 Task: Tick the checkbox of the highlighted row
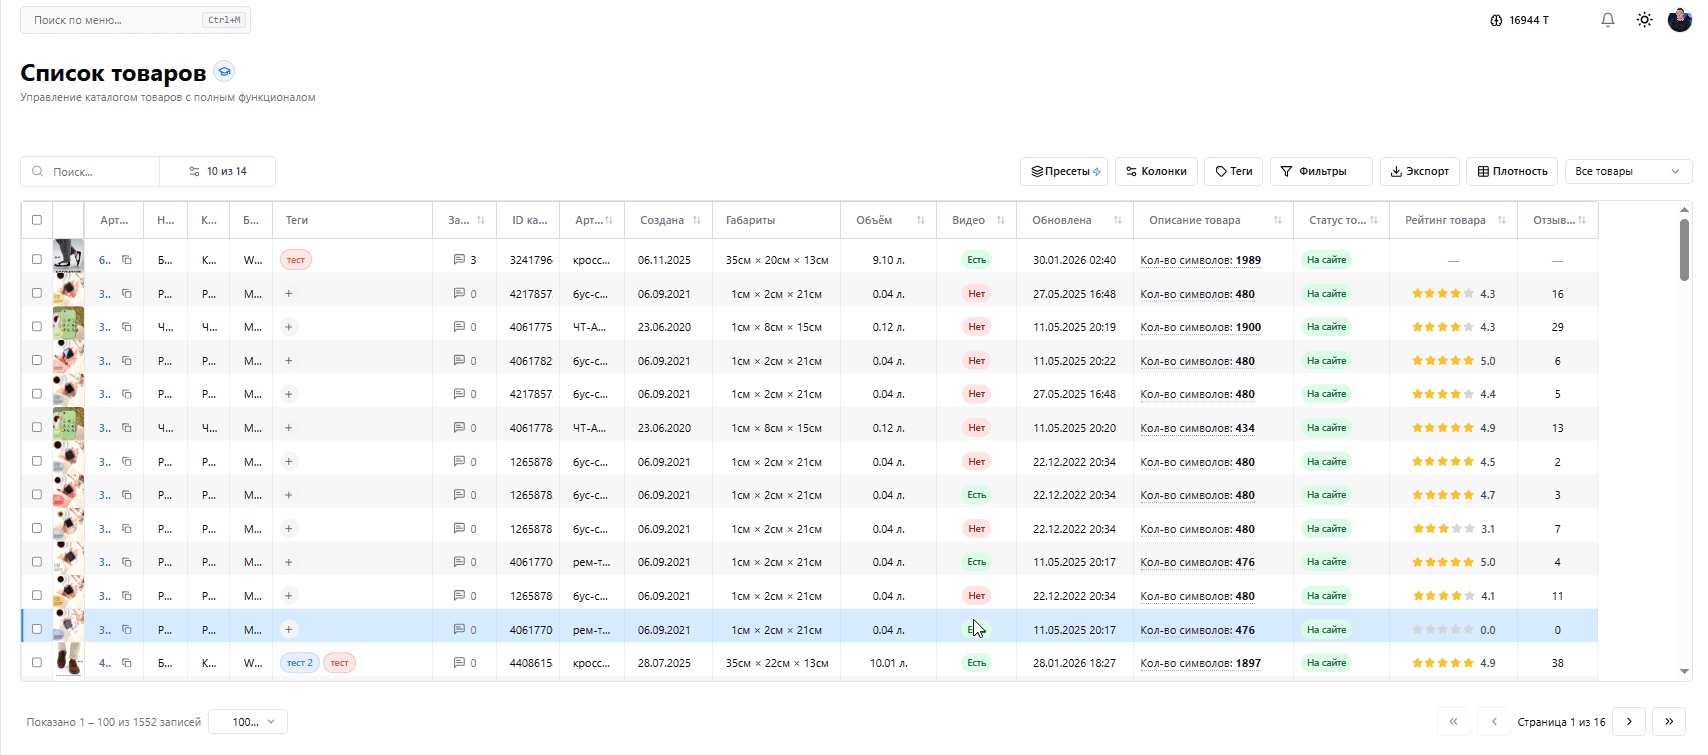[x=37, y=630]
